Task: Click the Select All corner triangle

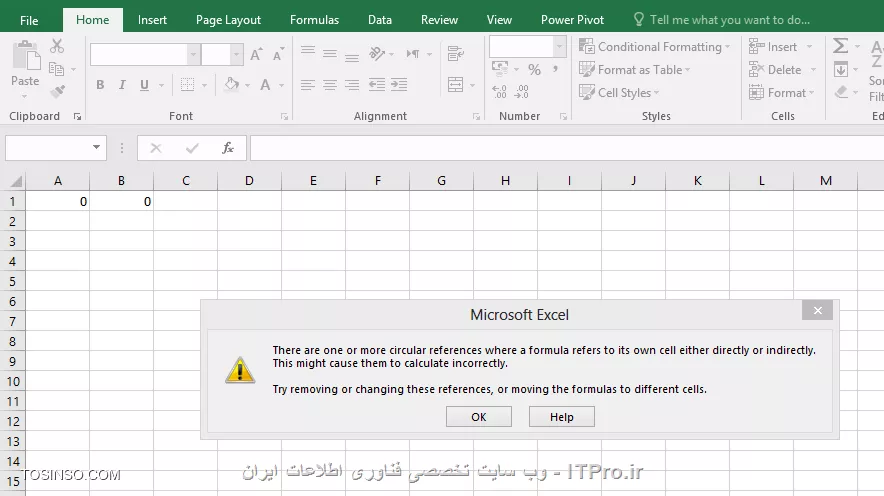Action: point(16,181)
